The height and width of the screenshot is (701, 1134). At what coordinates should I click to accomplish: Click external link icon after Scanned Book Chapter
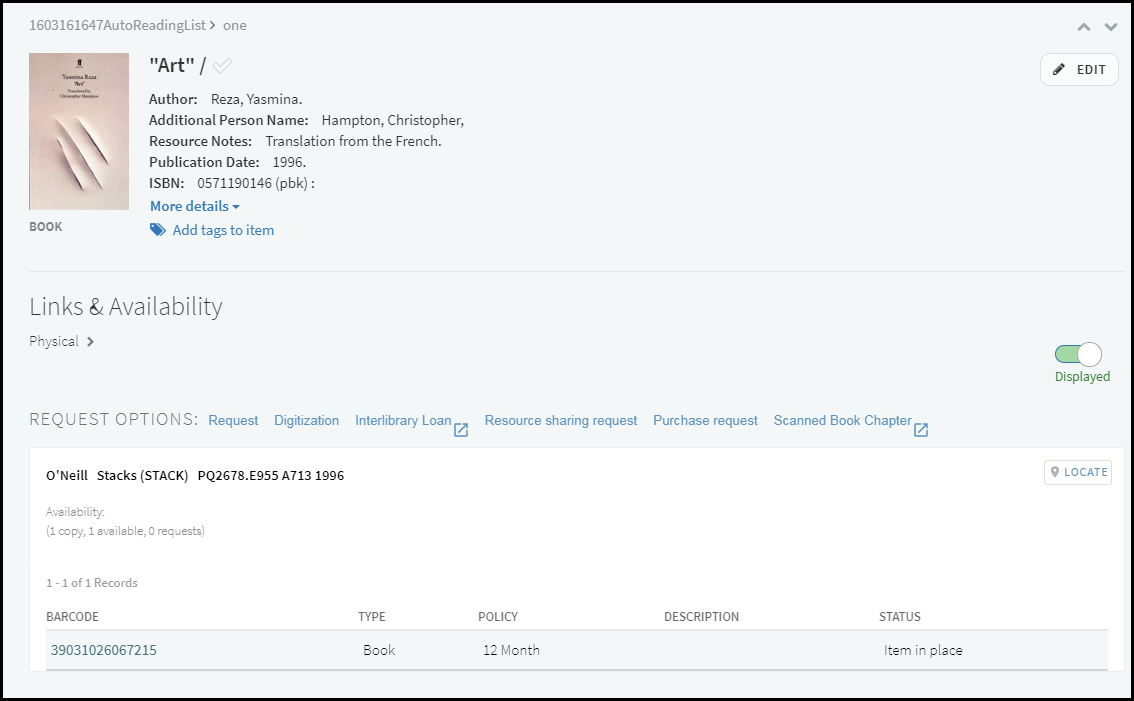coord(921,430)
